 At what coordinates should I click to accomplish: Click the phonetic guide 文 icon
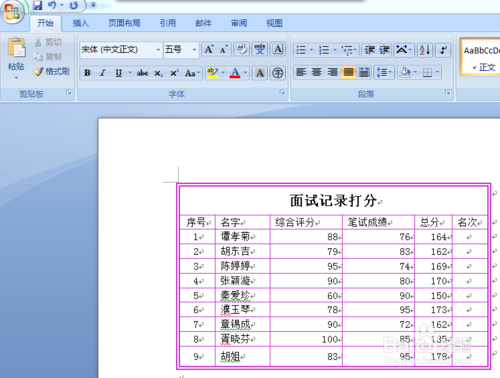tap(260, 50)
